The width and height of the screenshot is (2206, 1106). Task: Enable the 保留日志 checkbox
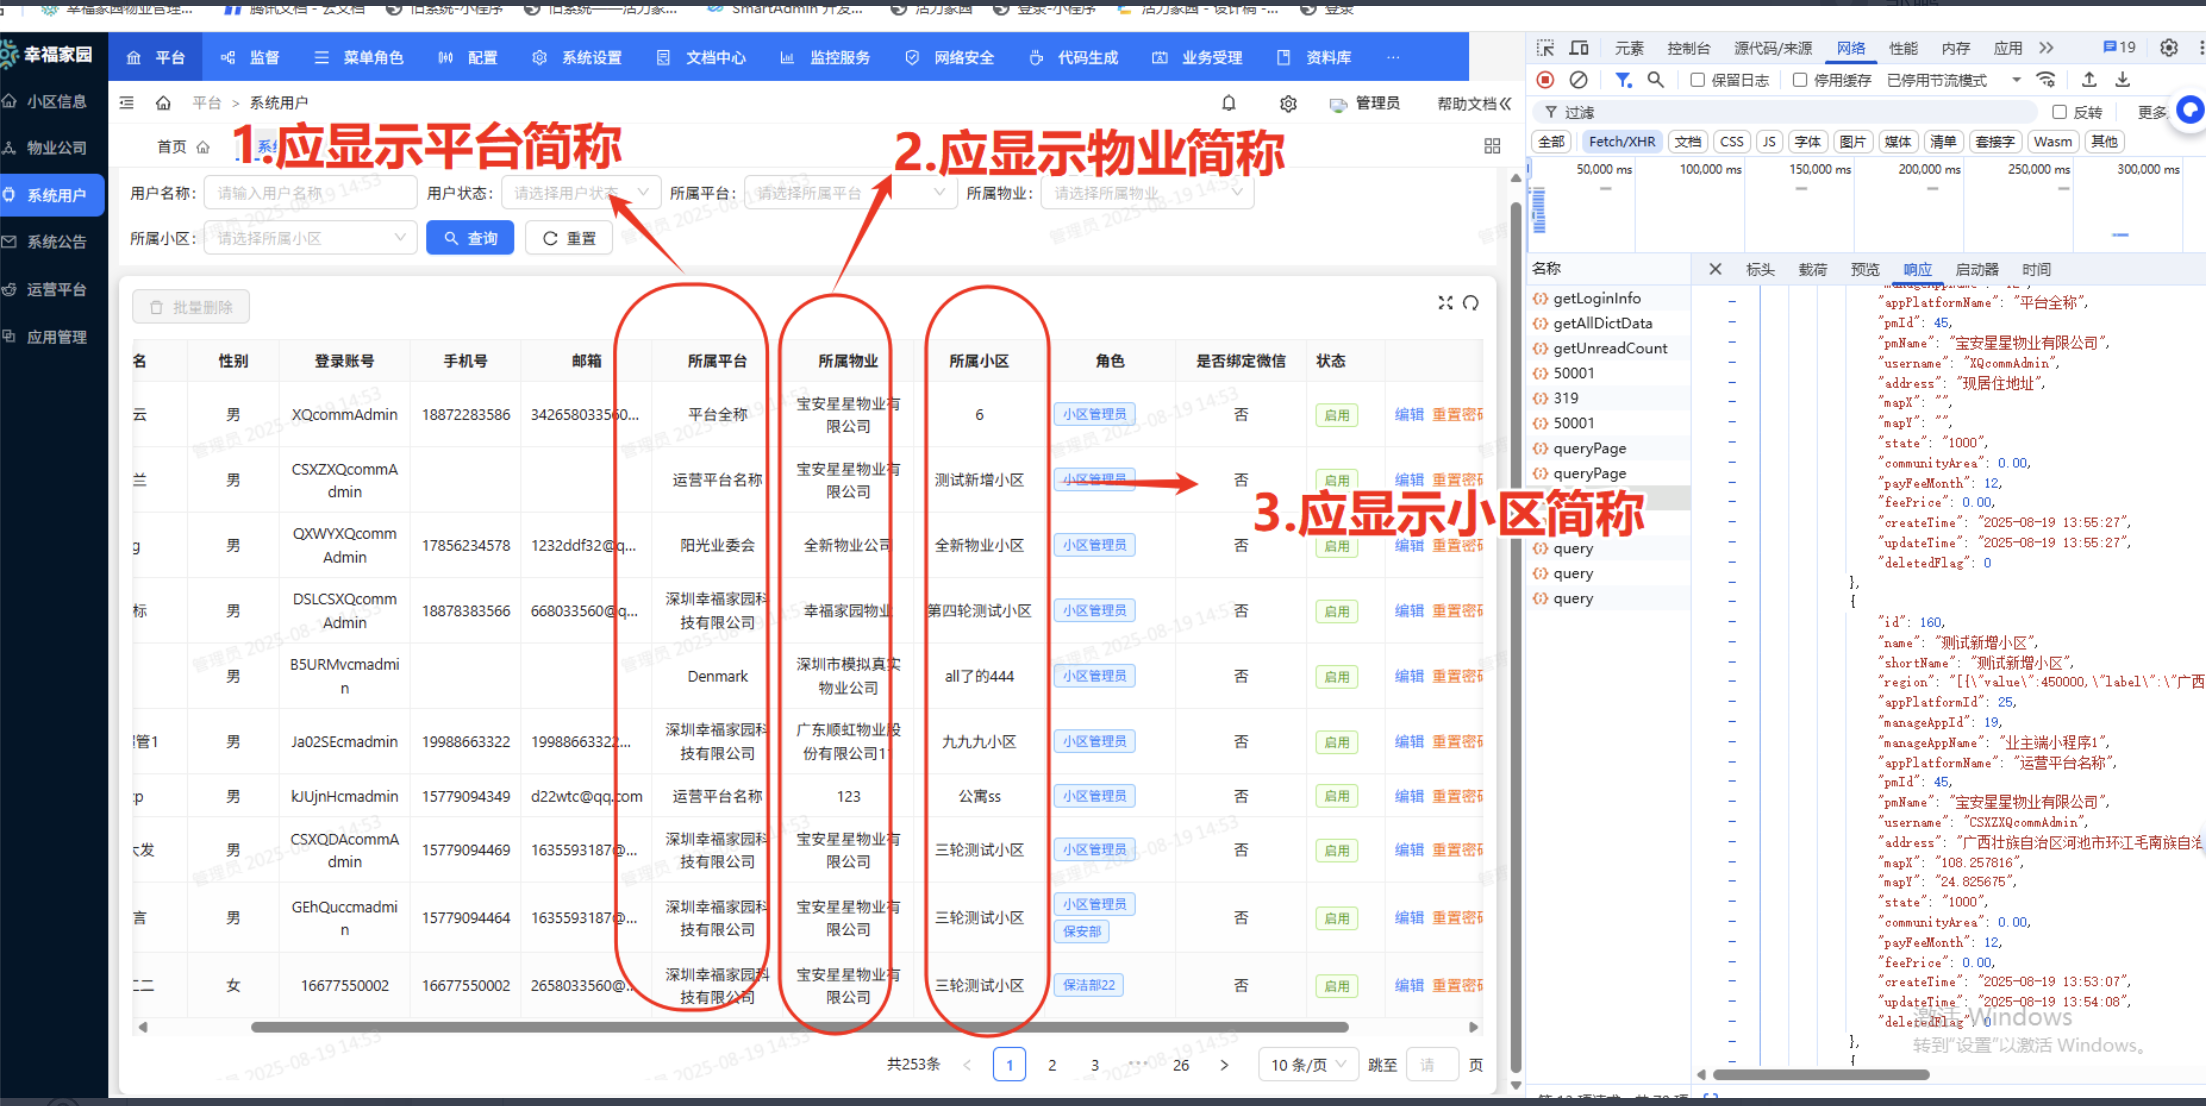click(1697, 79)
